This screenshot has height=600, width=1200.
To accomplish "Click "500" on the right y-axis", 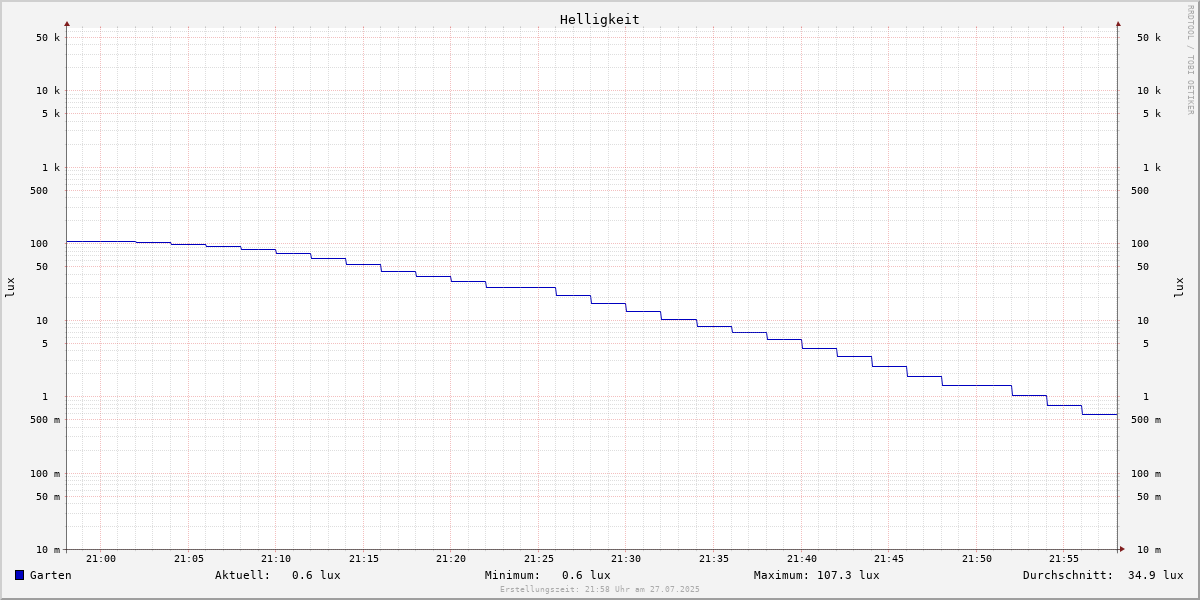I will (x=1140, y=191).
